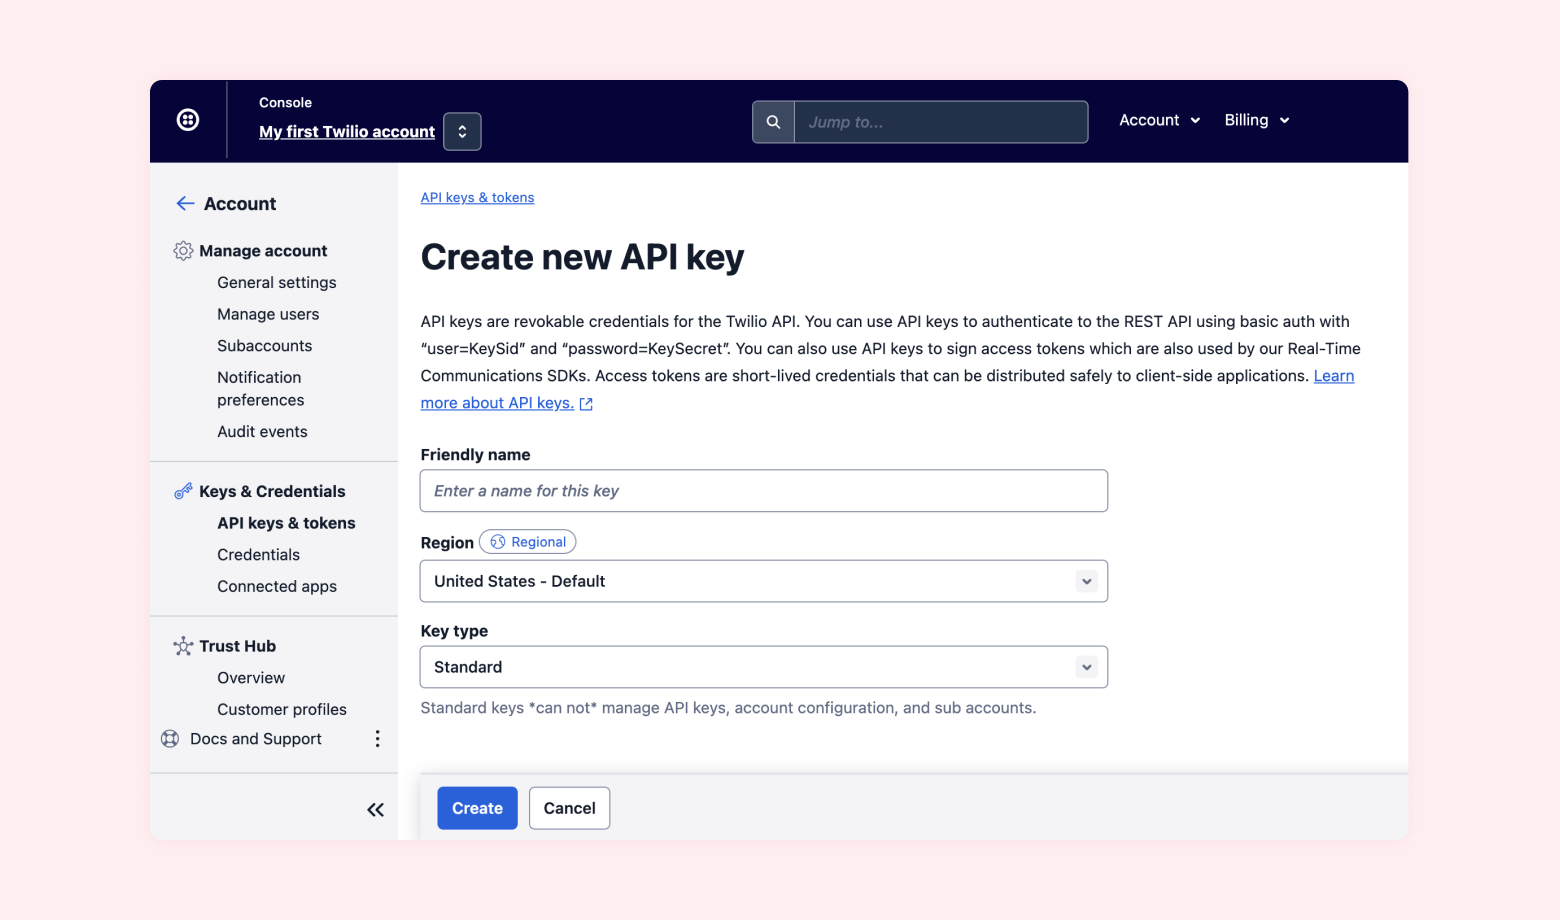Click the Manage account gear icon
Screen dimensions: 1560x920
tap(183, 251)
